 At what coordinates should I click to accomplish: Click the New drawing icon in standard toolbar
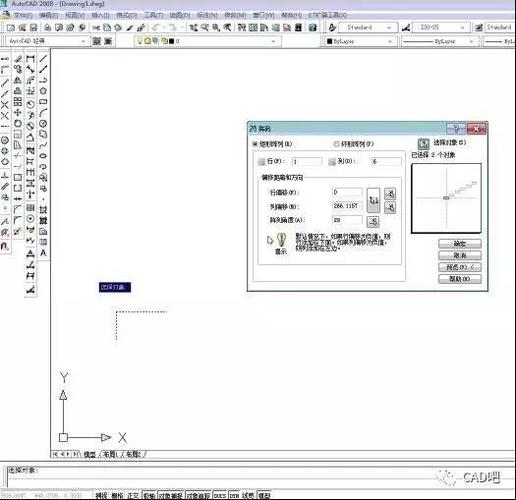point(10,28)
